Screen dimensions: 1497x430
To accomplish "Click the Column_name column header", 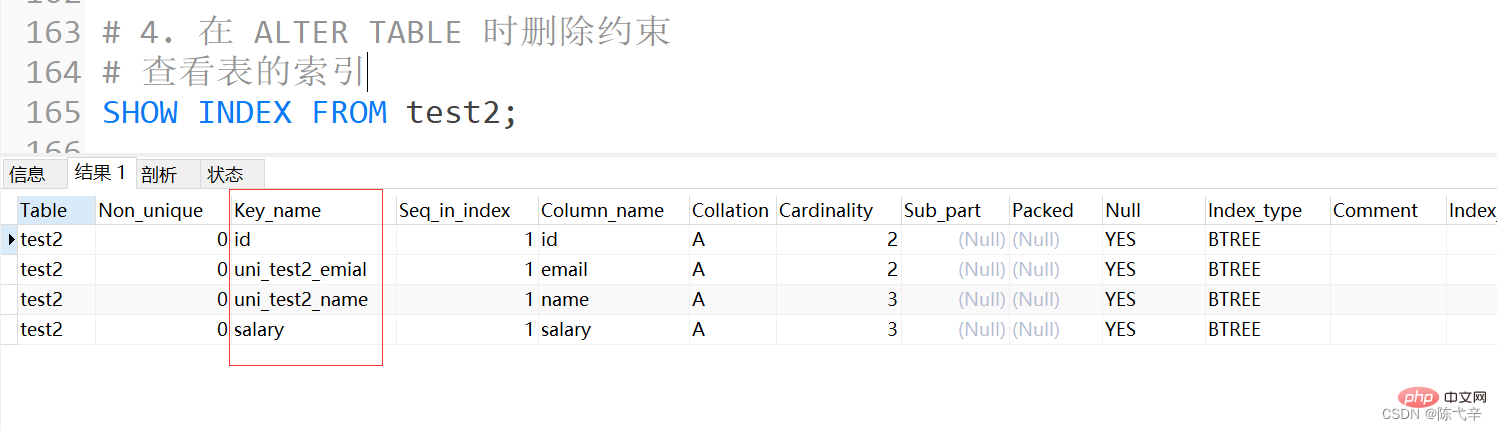I will pyautogui.click(x=602, y=210).
